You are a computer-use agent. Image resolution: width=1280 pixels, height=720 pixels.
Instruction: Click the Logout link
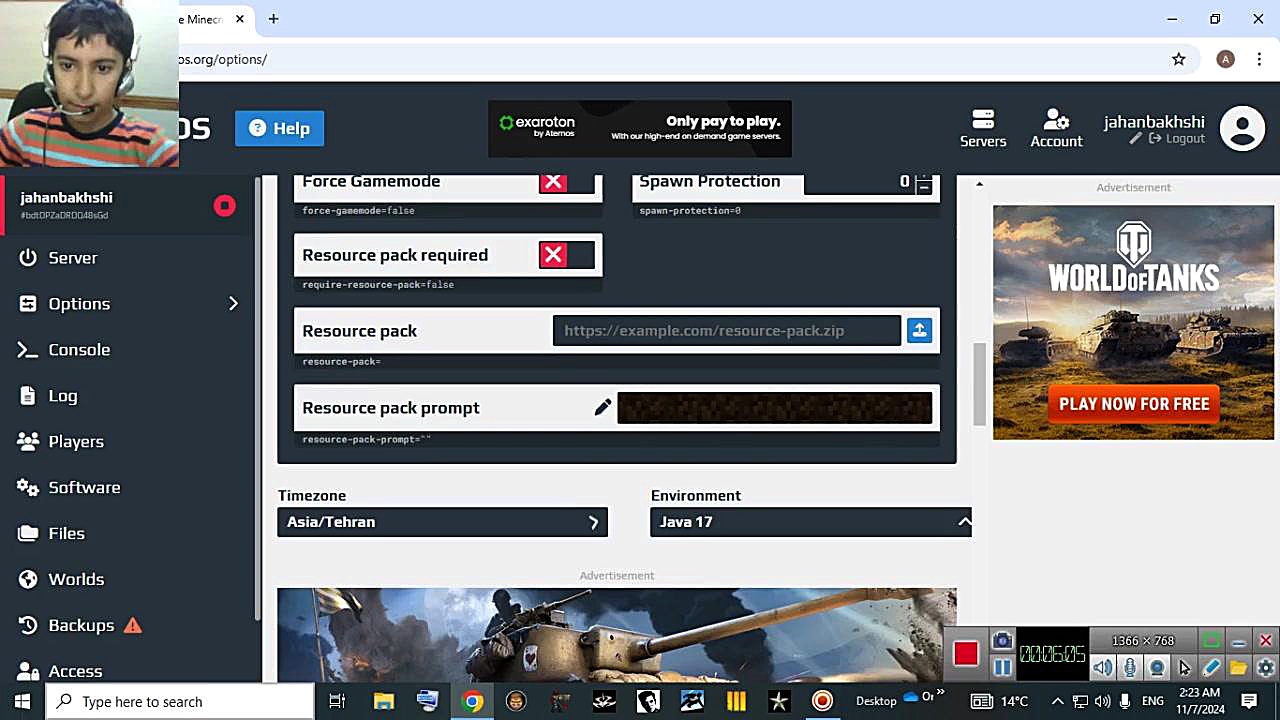pyautogui.click(x=1178, y=139)
